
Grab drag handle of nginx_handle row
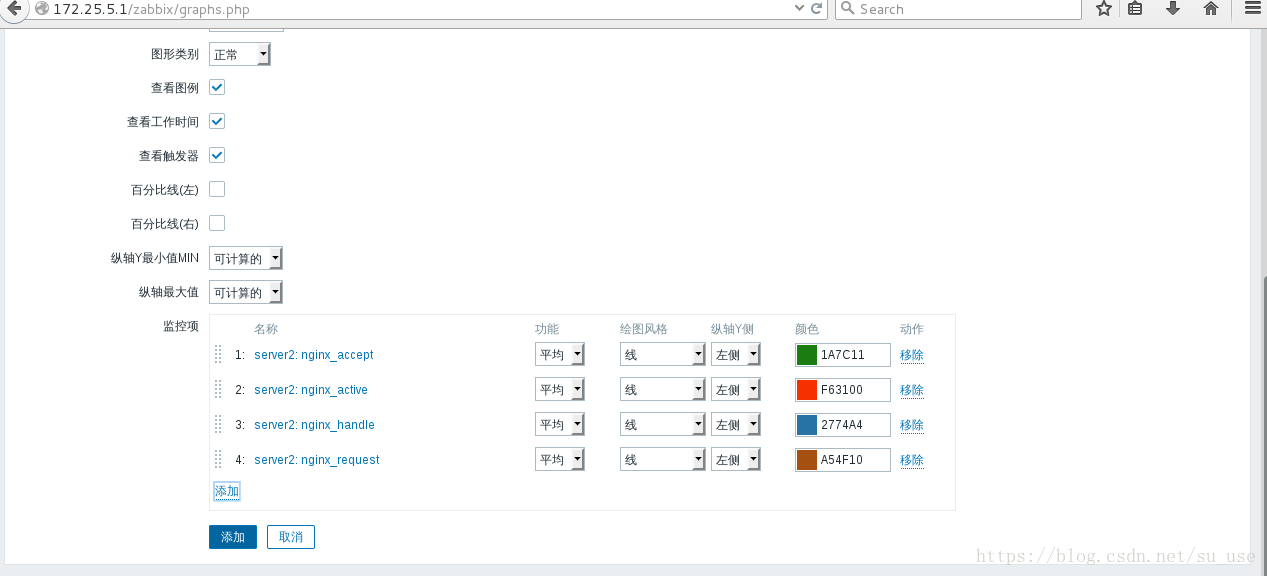click(x=218, y=424)
